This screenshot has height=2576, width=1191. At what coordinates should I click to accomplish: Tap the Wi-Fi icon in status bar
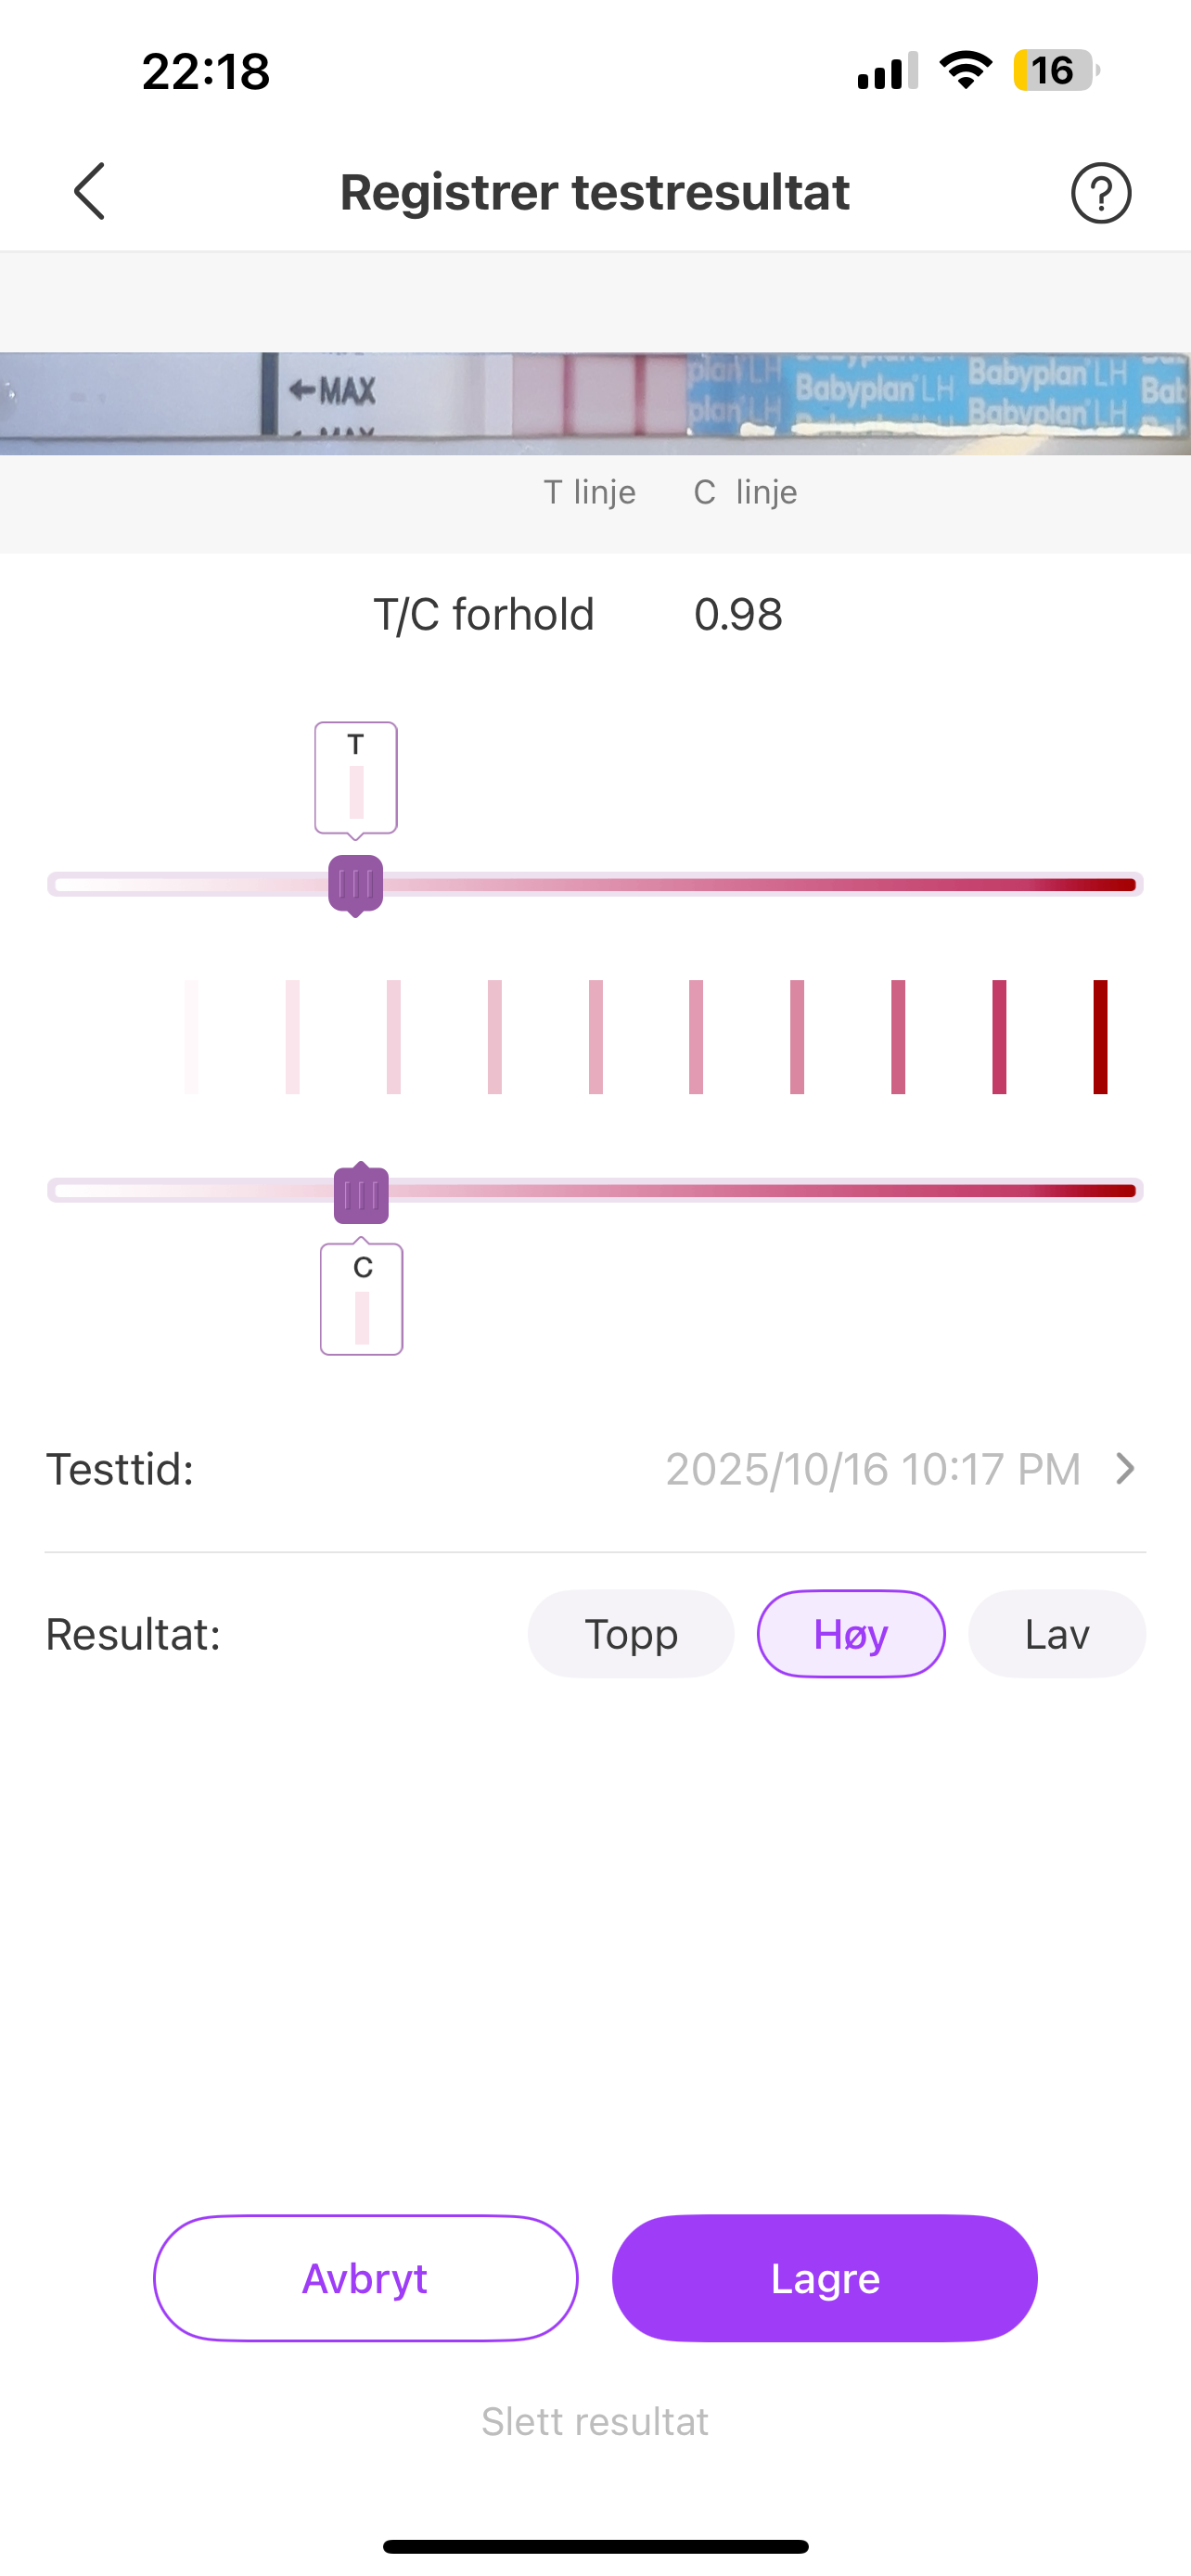point(965,71)
